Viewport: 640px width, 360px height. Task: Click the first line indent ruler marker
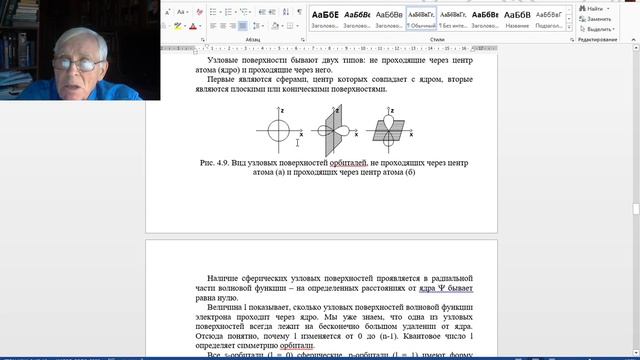(207, 47)
